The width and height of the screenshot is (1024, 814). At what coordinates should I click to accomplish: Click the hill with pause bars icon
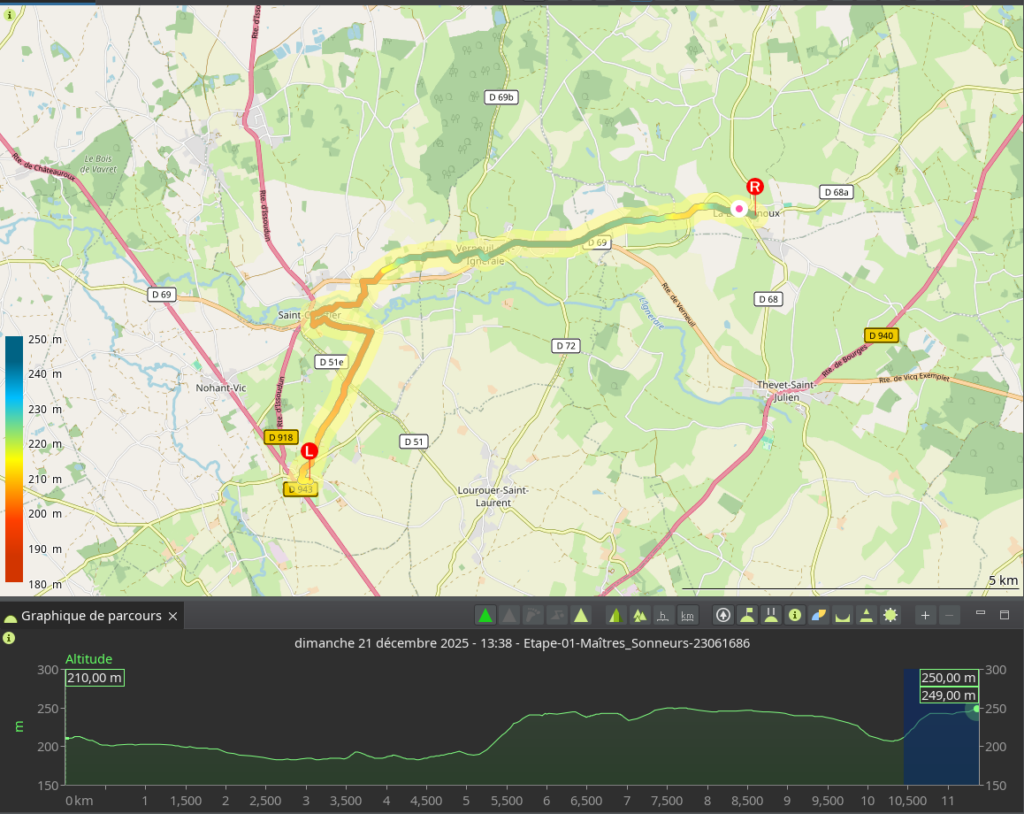pos(771,615)
